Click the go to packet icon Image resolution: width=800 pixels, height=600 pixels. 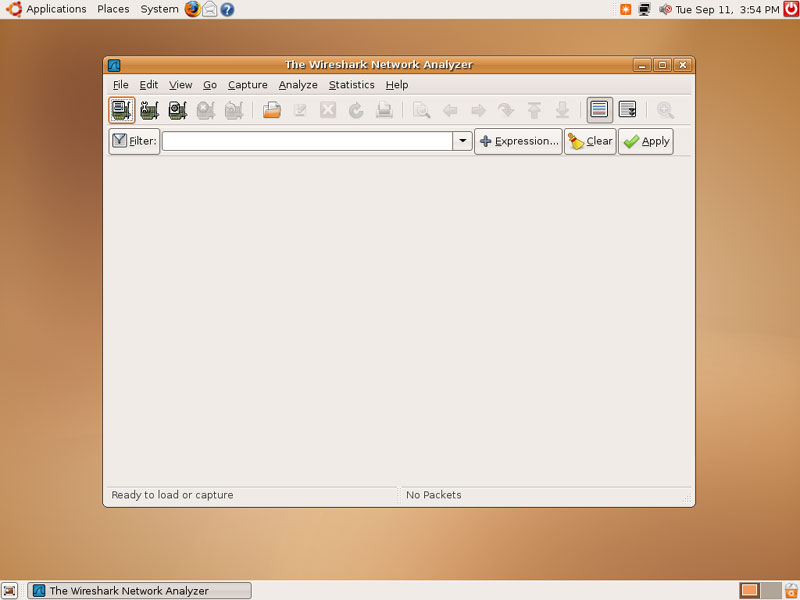pos(506,110)
